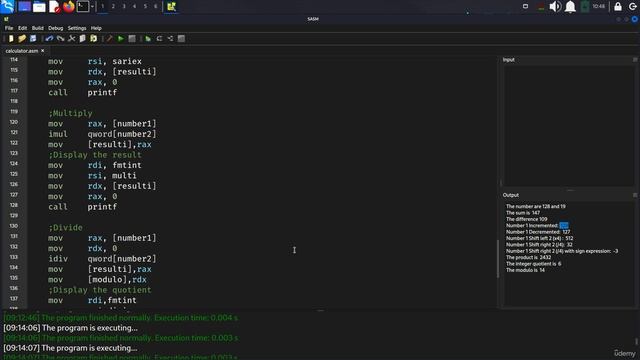Float the Output panel with its corner button
The image size is (640, 360).
[635, 195]
